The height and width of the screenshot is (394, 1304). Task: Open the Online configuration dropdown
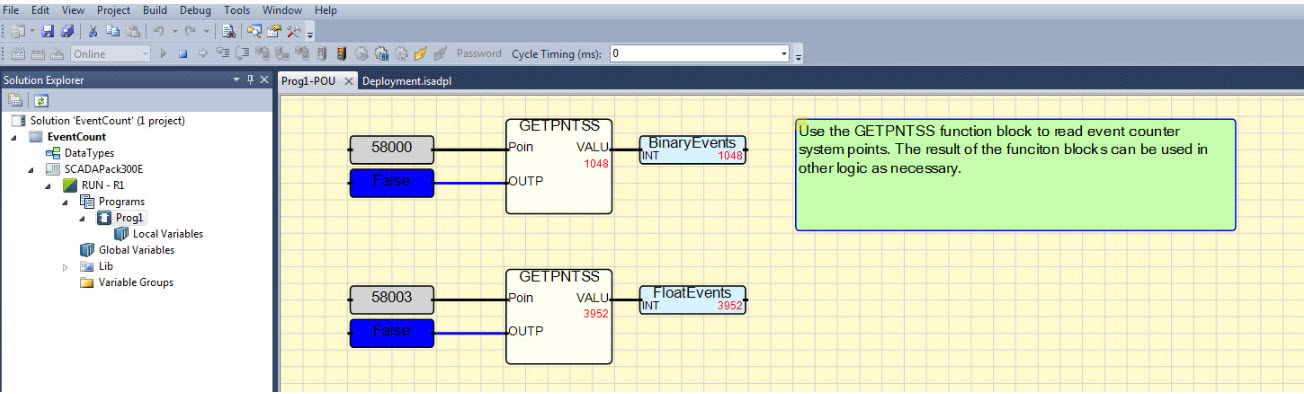[145, 54]
